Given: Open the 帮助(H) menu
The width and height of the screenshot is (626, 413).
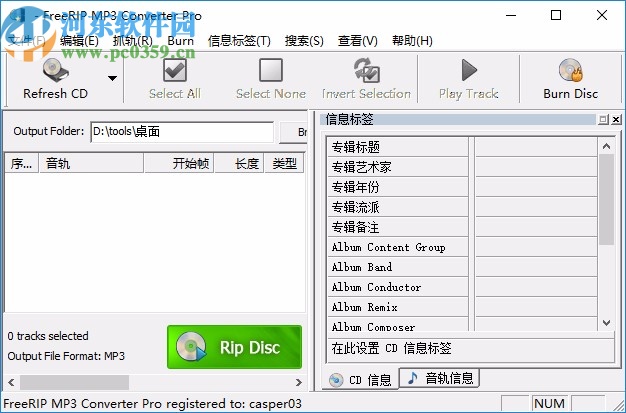Looking at the screenshot, I should click(412, 41).
